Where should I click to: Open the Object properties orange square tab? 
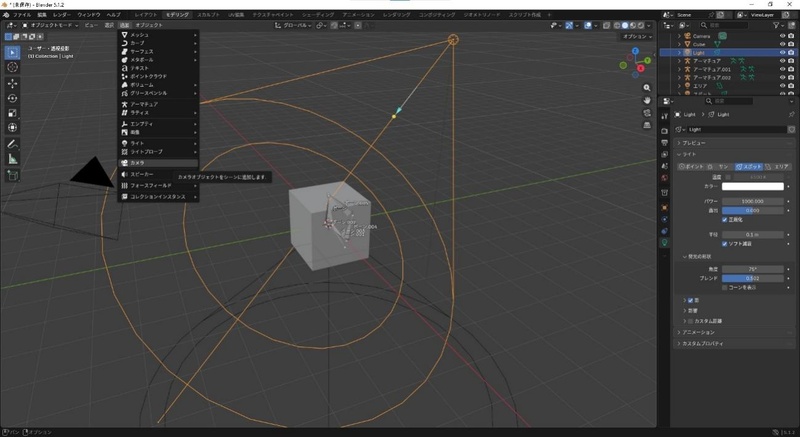pos(664,208)
